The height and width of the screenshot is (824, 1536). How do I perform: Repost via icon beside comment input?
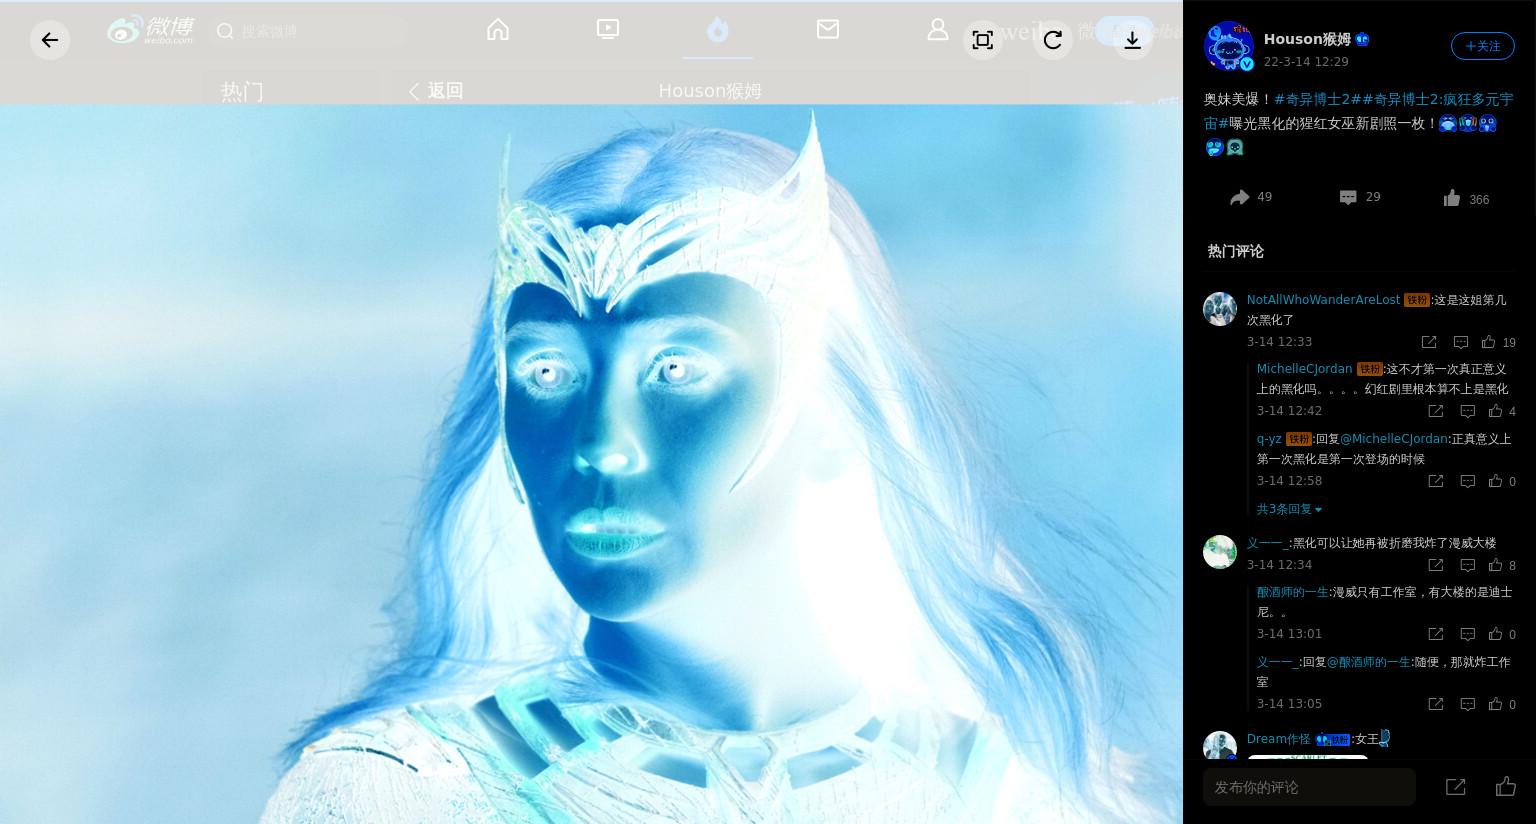[x=1456, y=787]
